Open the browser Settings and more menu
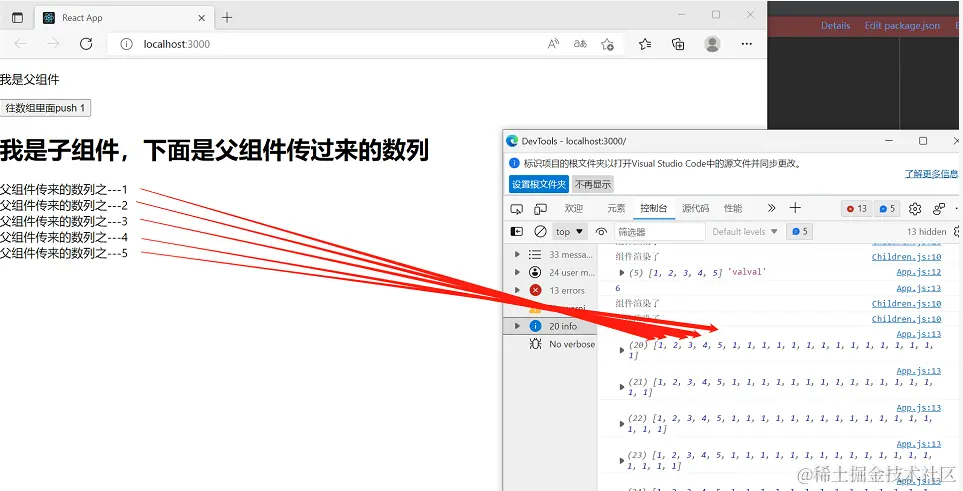The image size is (963, 491). coord(747,44)
